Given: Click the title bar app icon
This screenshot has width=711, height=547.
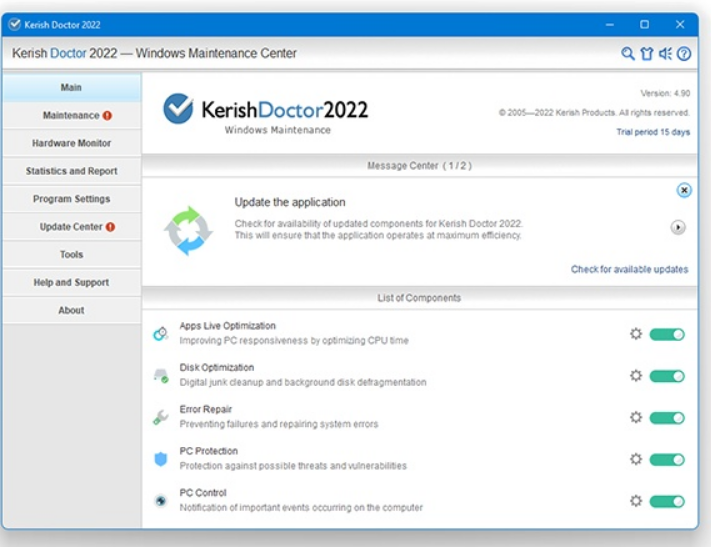Looking at the screenshot, I should click(15, 24).
